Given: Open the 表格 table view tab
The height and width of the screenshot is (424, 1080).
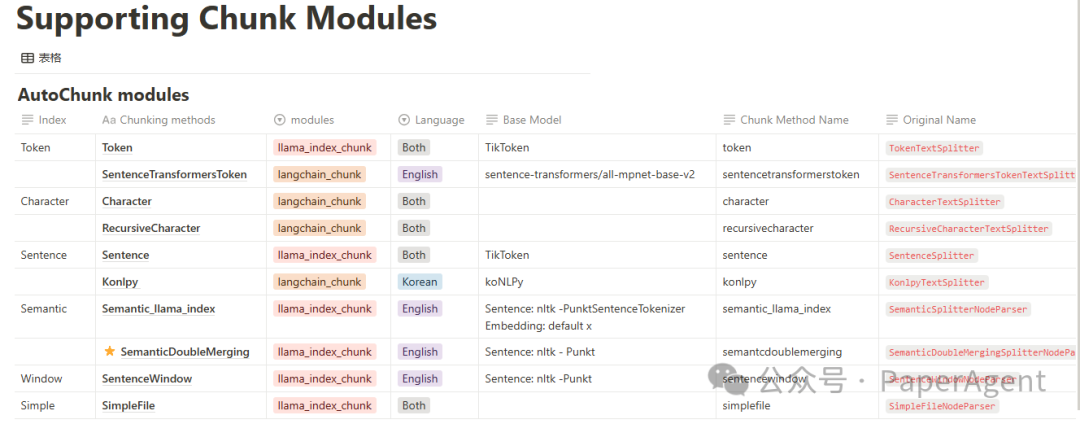Looking at the screenshot, I should click(41, 59).
